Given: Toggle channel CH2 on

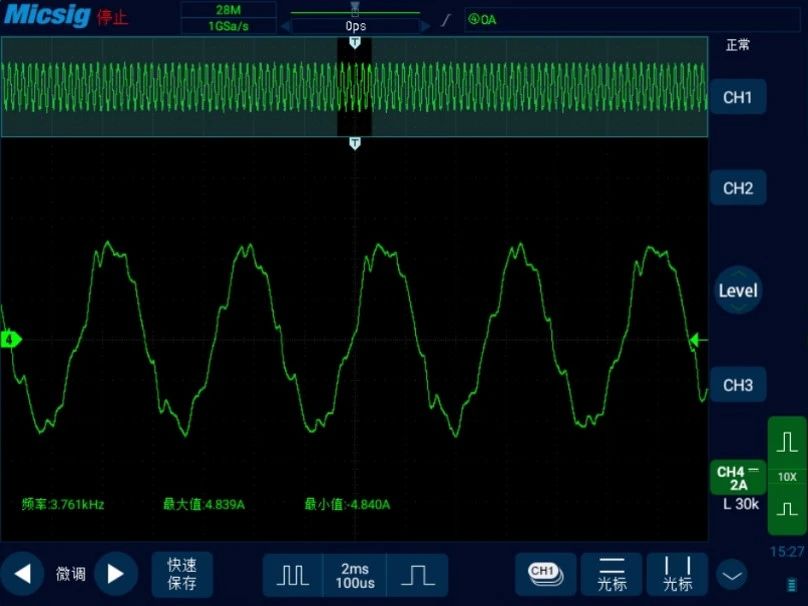Looking at the screenshot, I should pos(737,188).
